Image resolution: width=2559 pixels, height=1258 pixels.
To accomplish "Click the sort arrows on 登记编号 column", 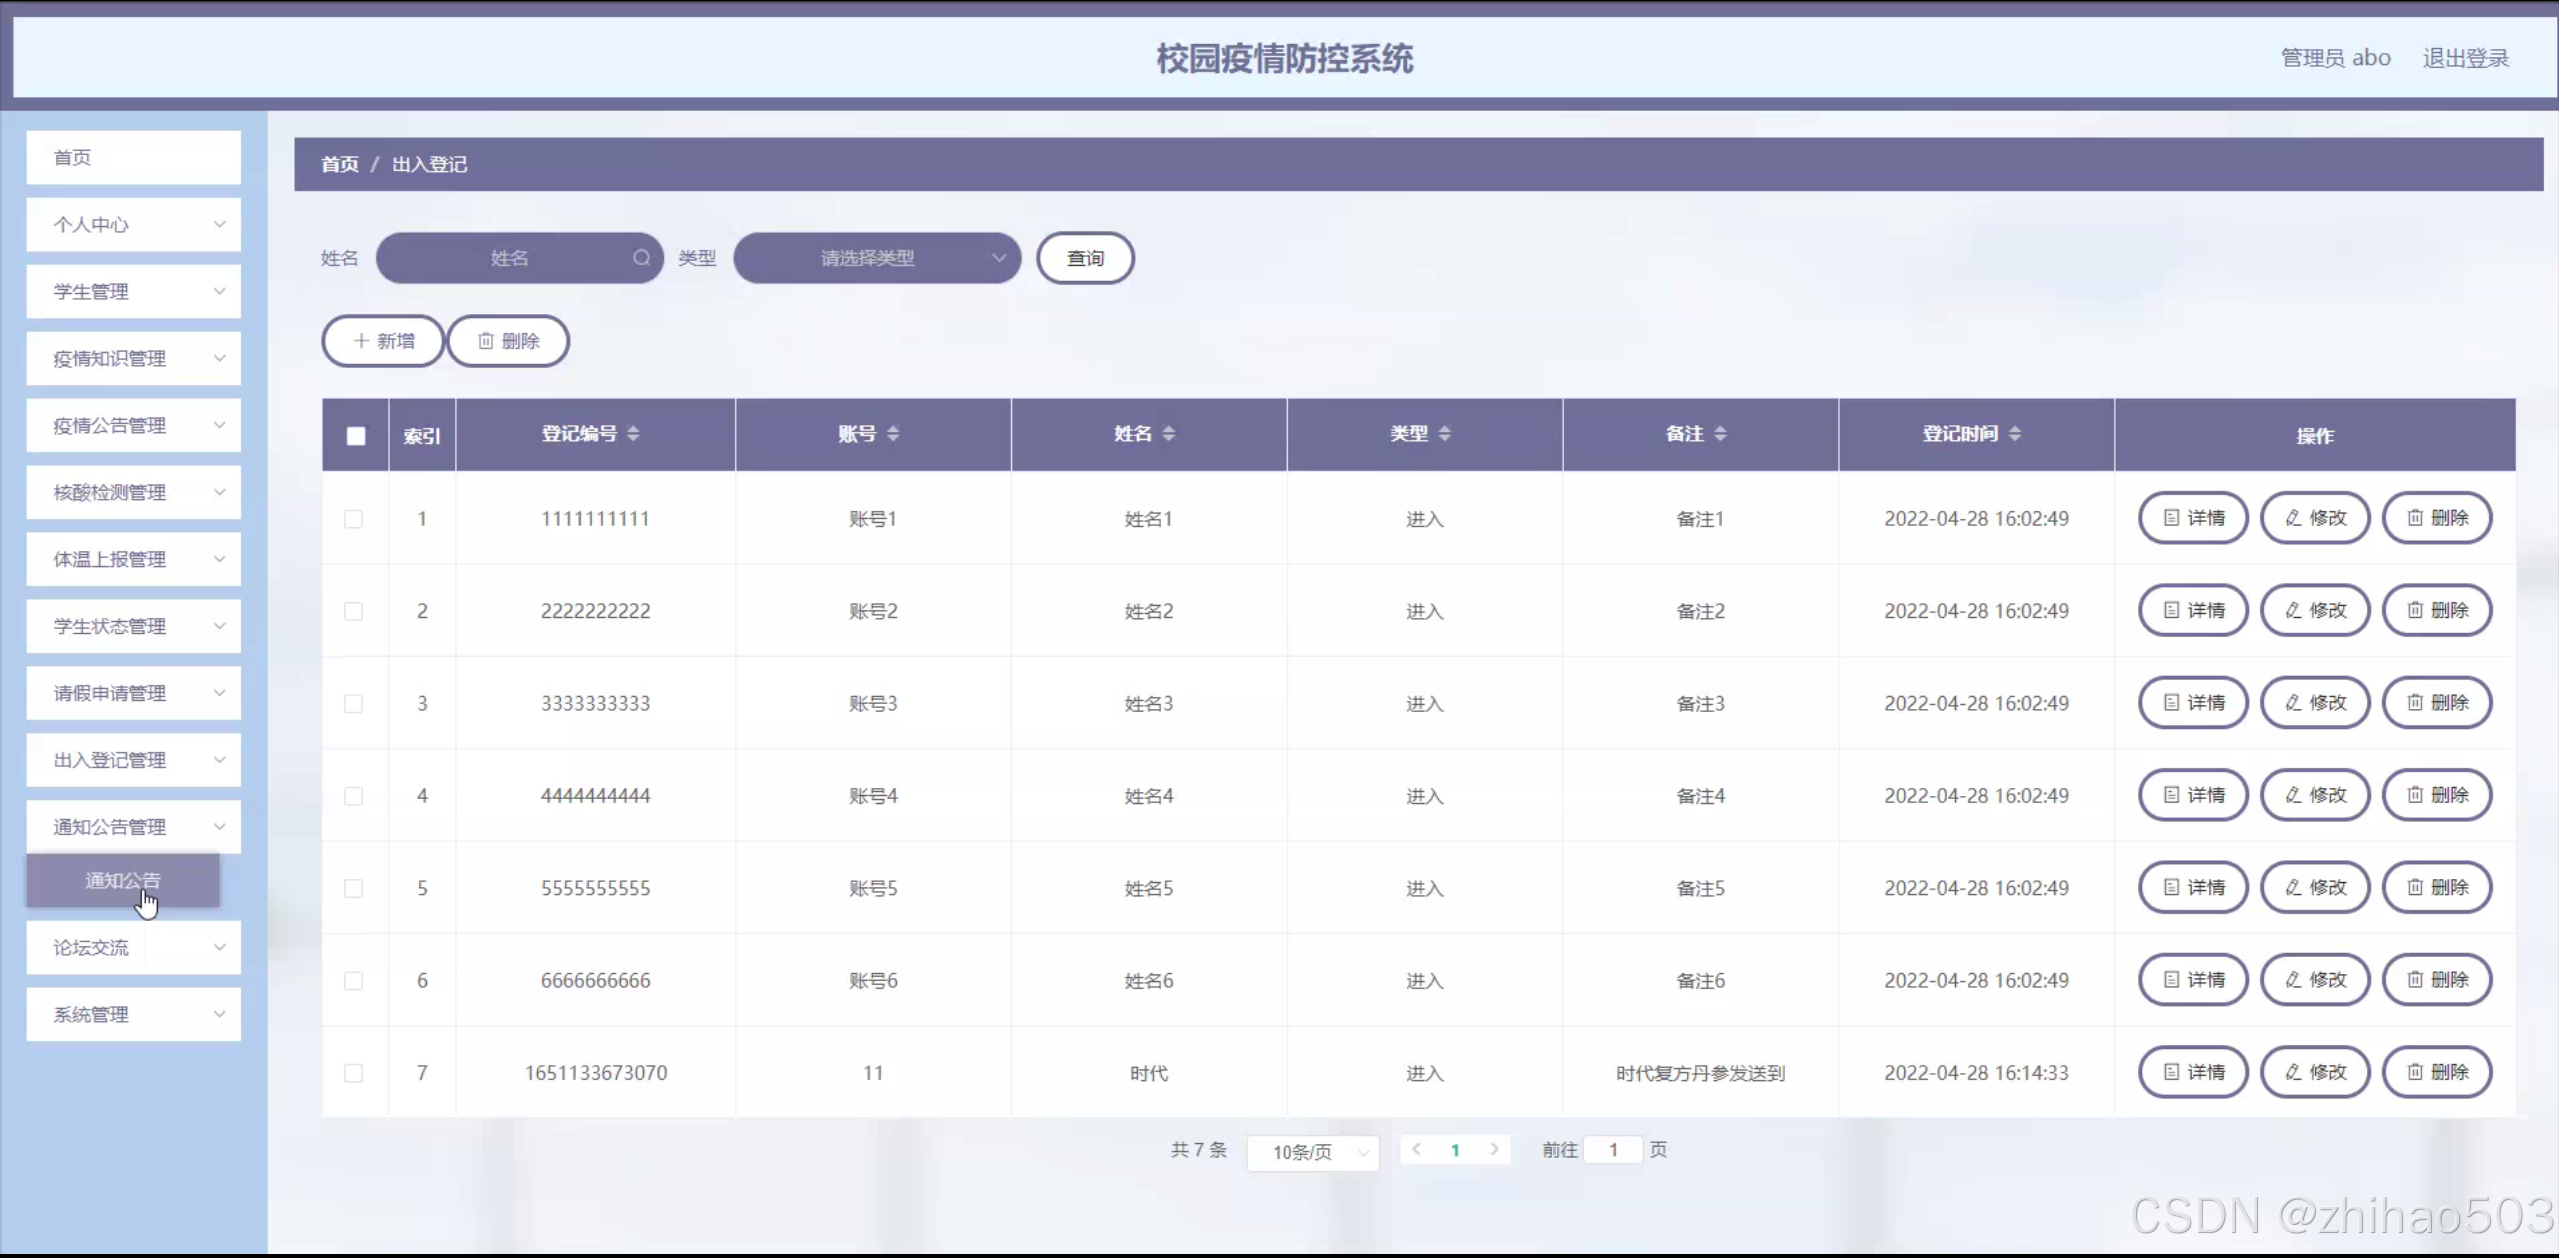I will 633,433.
